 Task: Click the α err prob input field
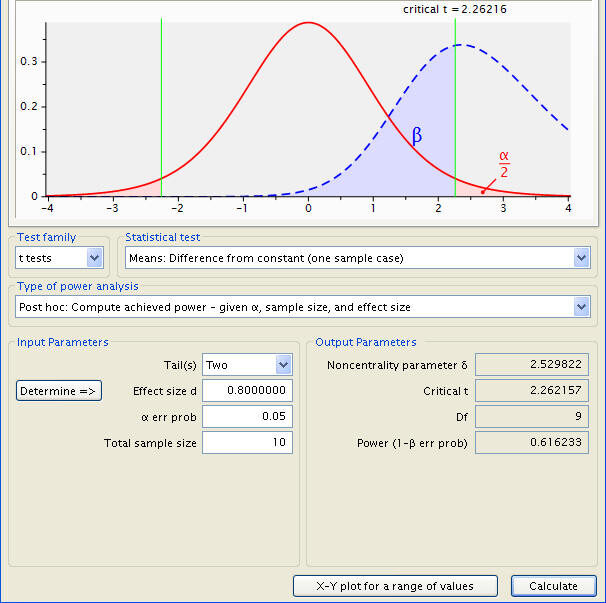click(x=247, y=416)
